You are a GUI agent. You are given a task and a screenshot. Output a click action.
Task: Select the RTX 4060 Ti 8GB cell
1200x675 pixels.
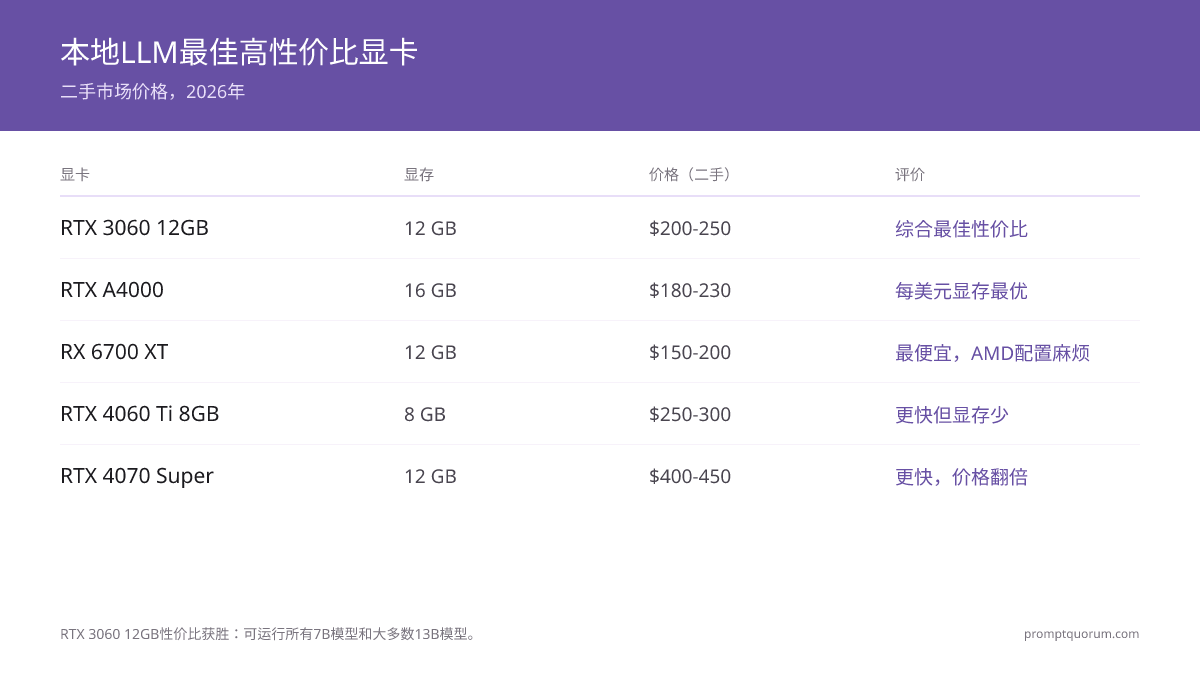click(x=139, y=414)
